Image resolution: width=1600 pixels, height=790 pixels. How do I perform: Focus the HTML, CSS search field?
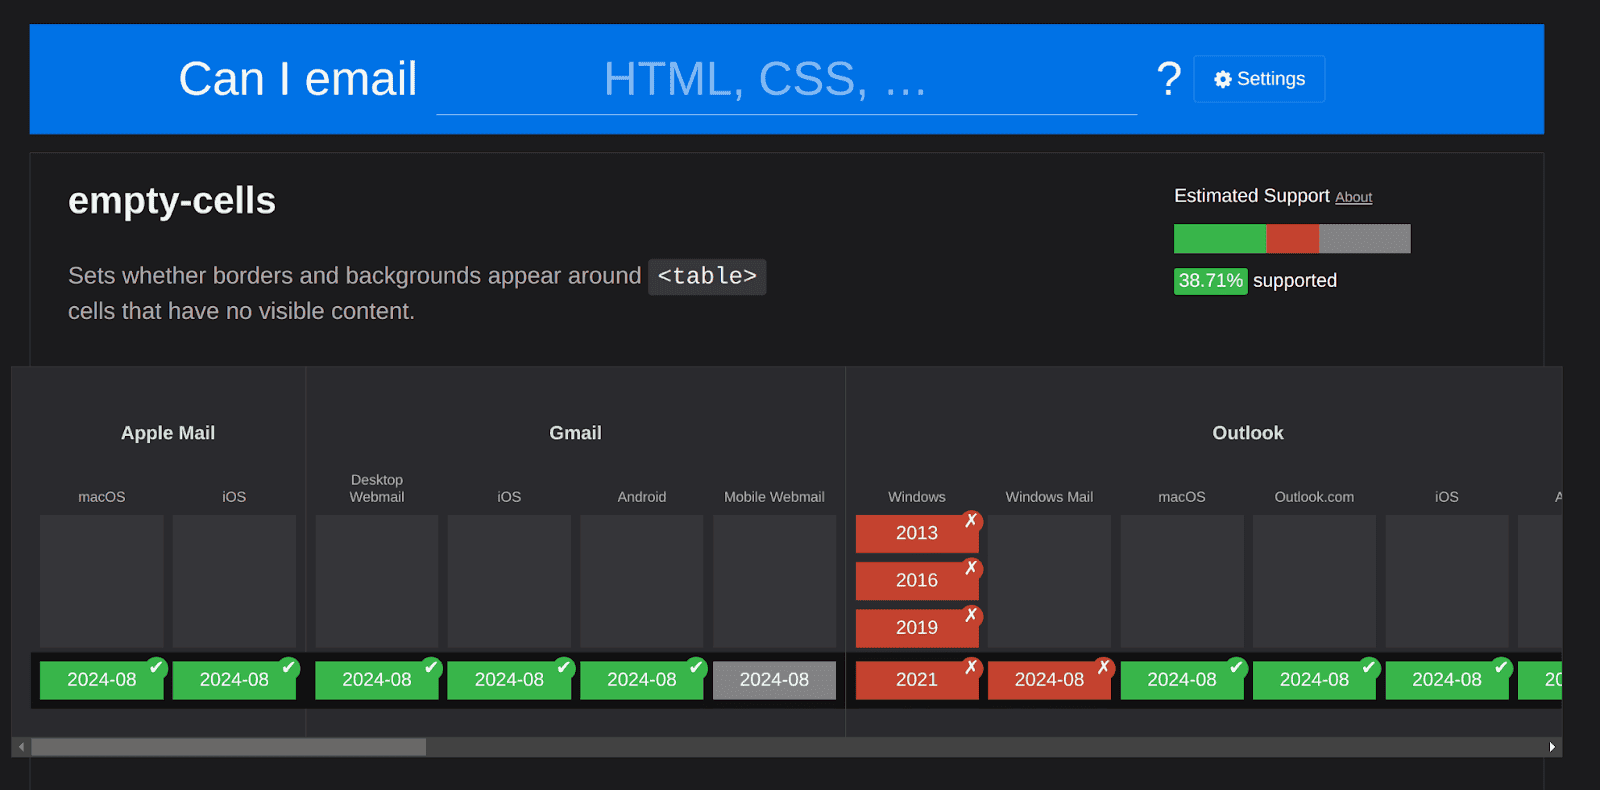click(x=786, y=80)
